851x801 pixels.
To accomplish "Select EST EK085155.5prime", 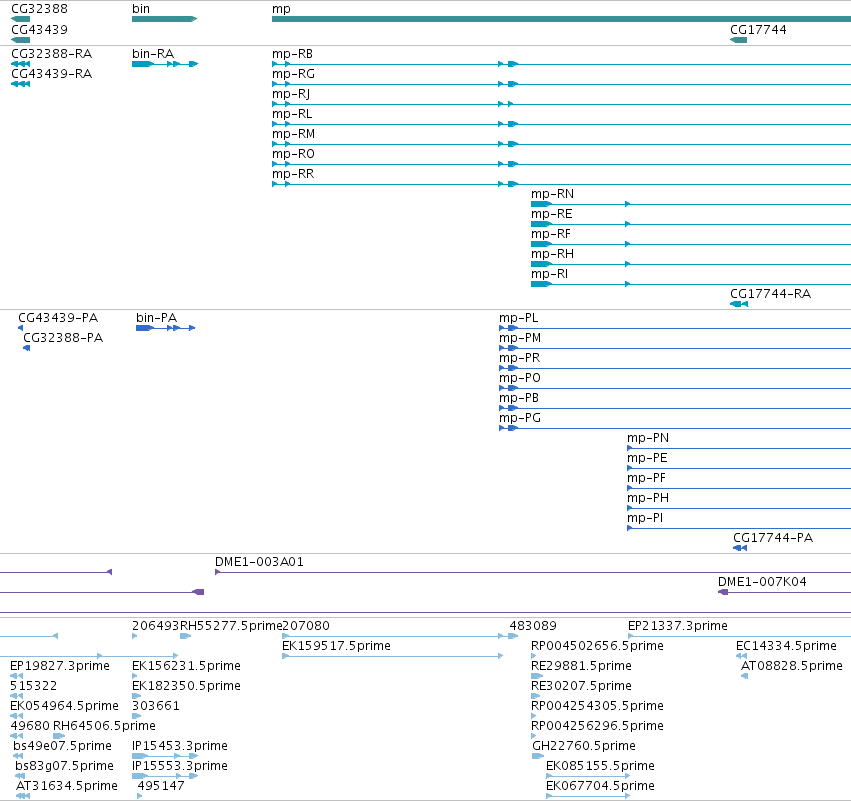I will pos(600,766).
